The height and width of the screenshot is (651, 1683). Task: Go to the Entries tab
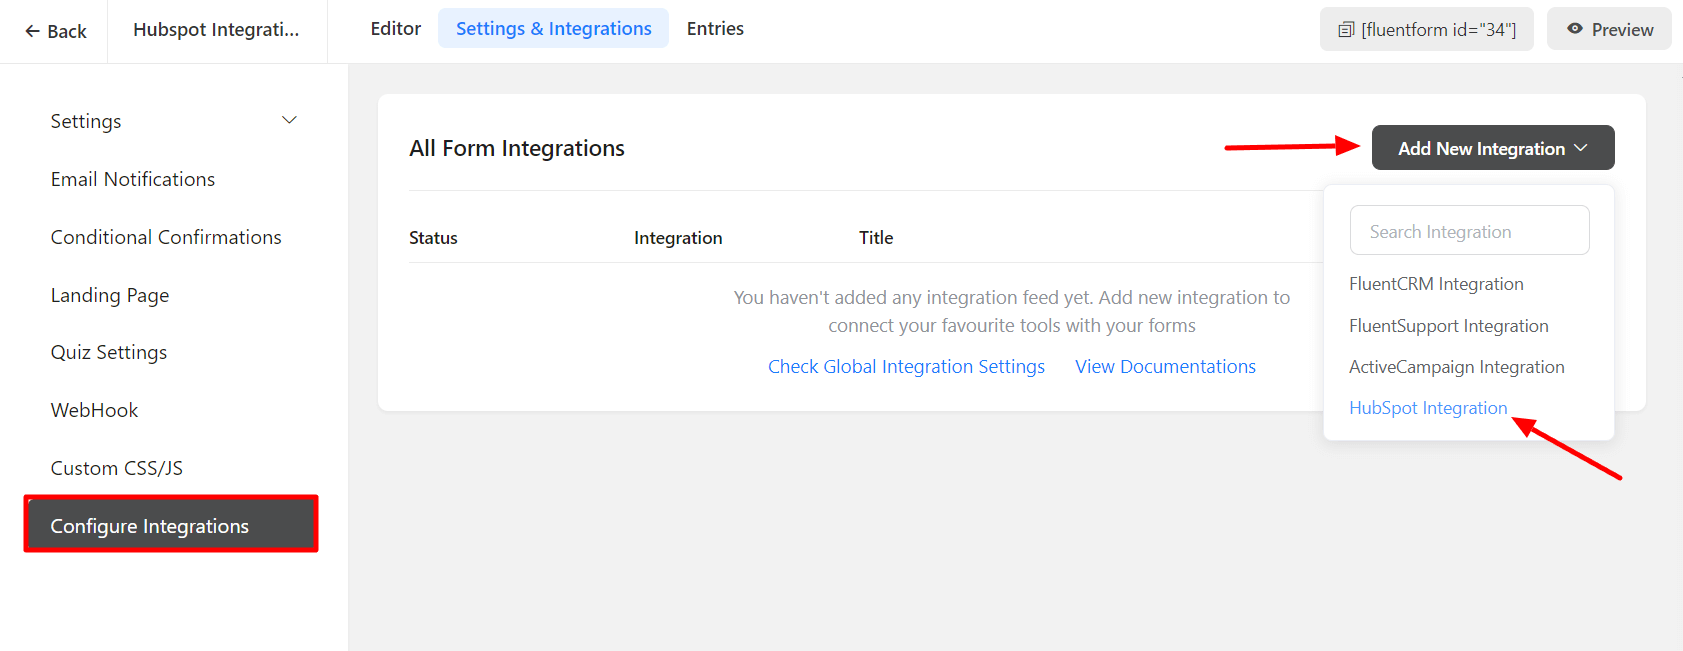pyautogui.click(x=715, y=29)
